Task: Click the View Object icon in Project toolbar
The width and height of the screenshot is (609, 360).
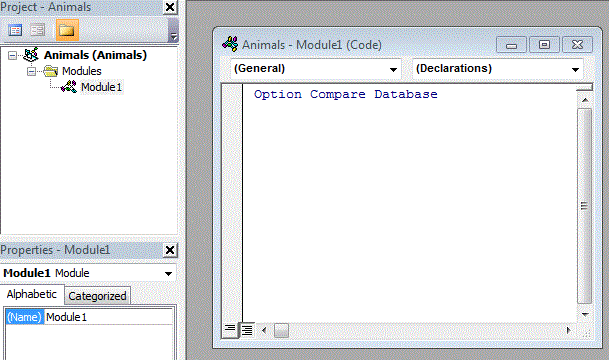Action: [38, 30]
